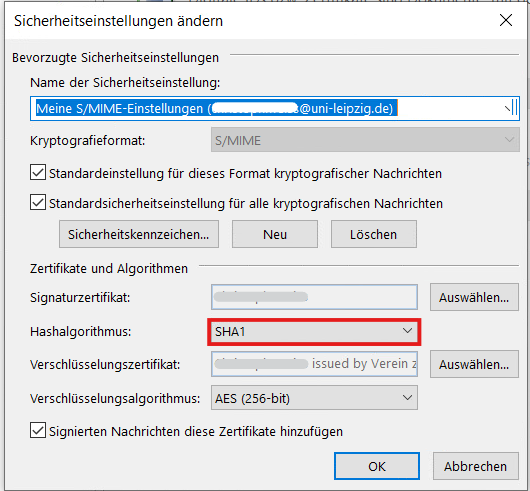The image size is (530, 491).
Task: Click the Sicherheitskennzeichen... button
Action: point(139,234)
